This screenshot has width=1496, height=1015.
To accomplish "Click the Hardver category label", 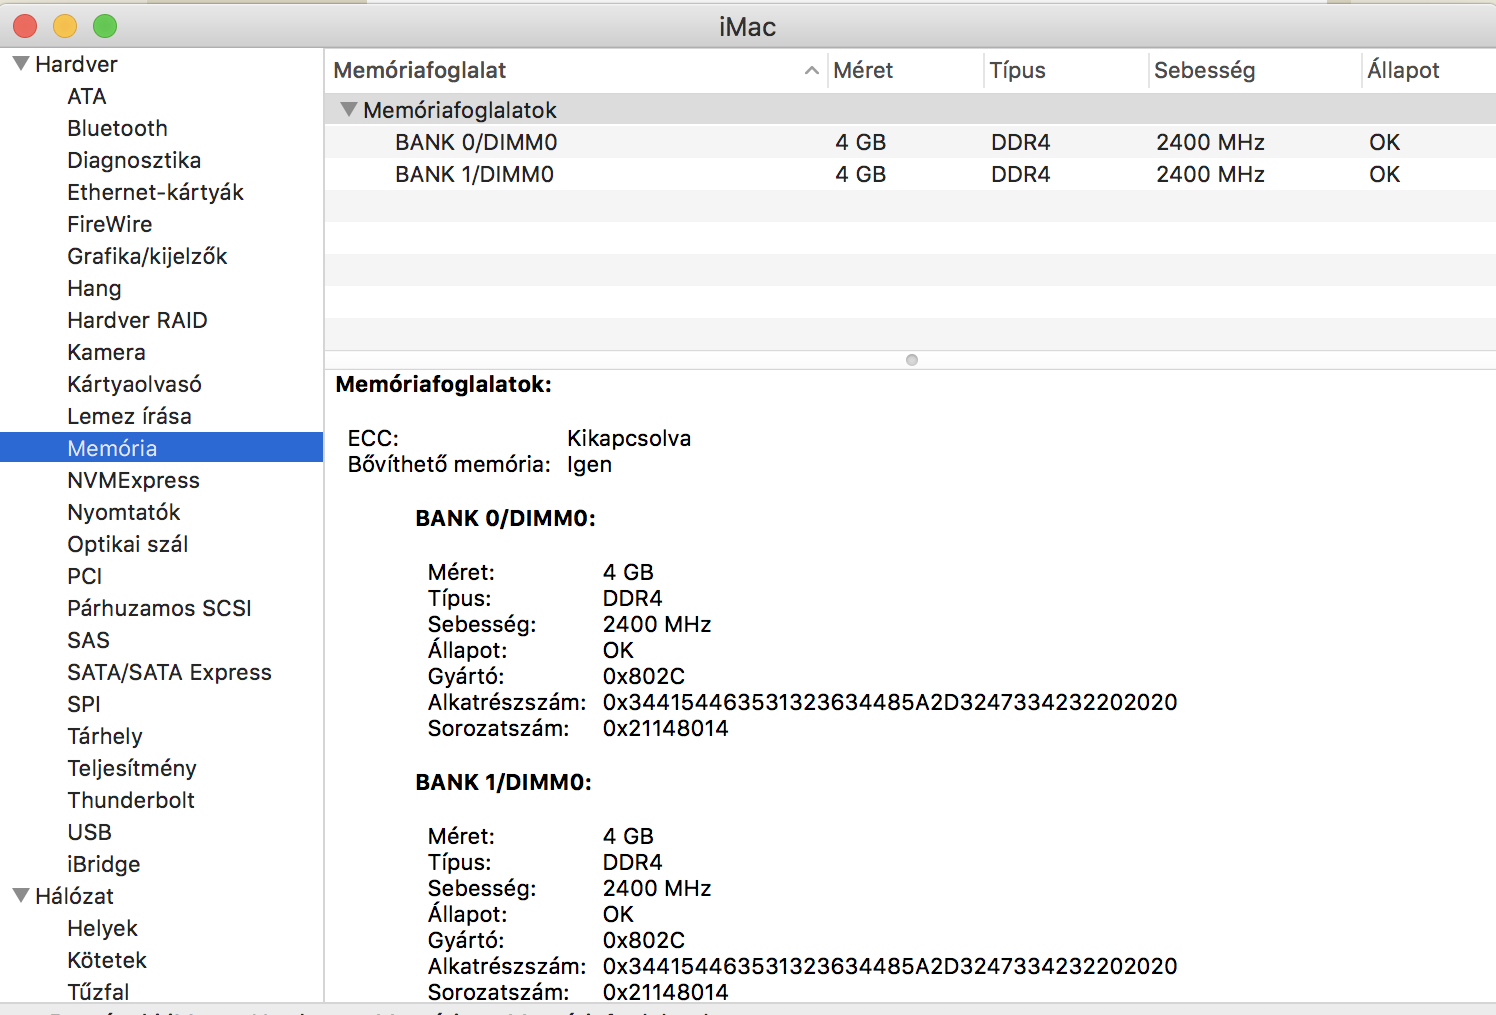I will click(x=76, y=64).
